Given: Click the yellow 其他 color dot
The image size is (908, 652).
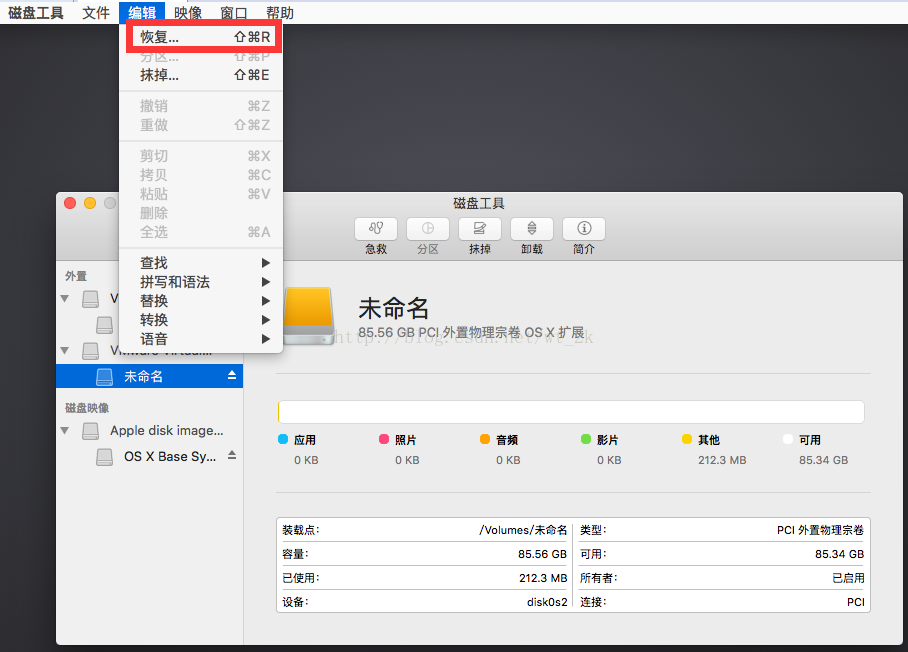Looking at the screenshot, I should tap(687, 439).
